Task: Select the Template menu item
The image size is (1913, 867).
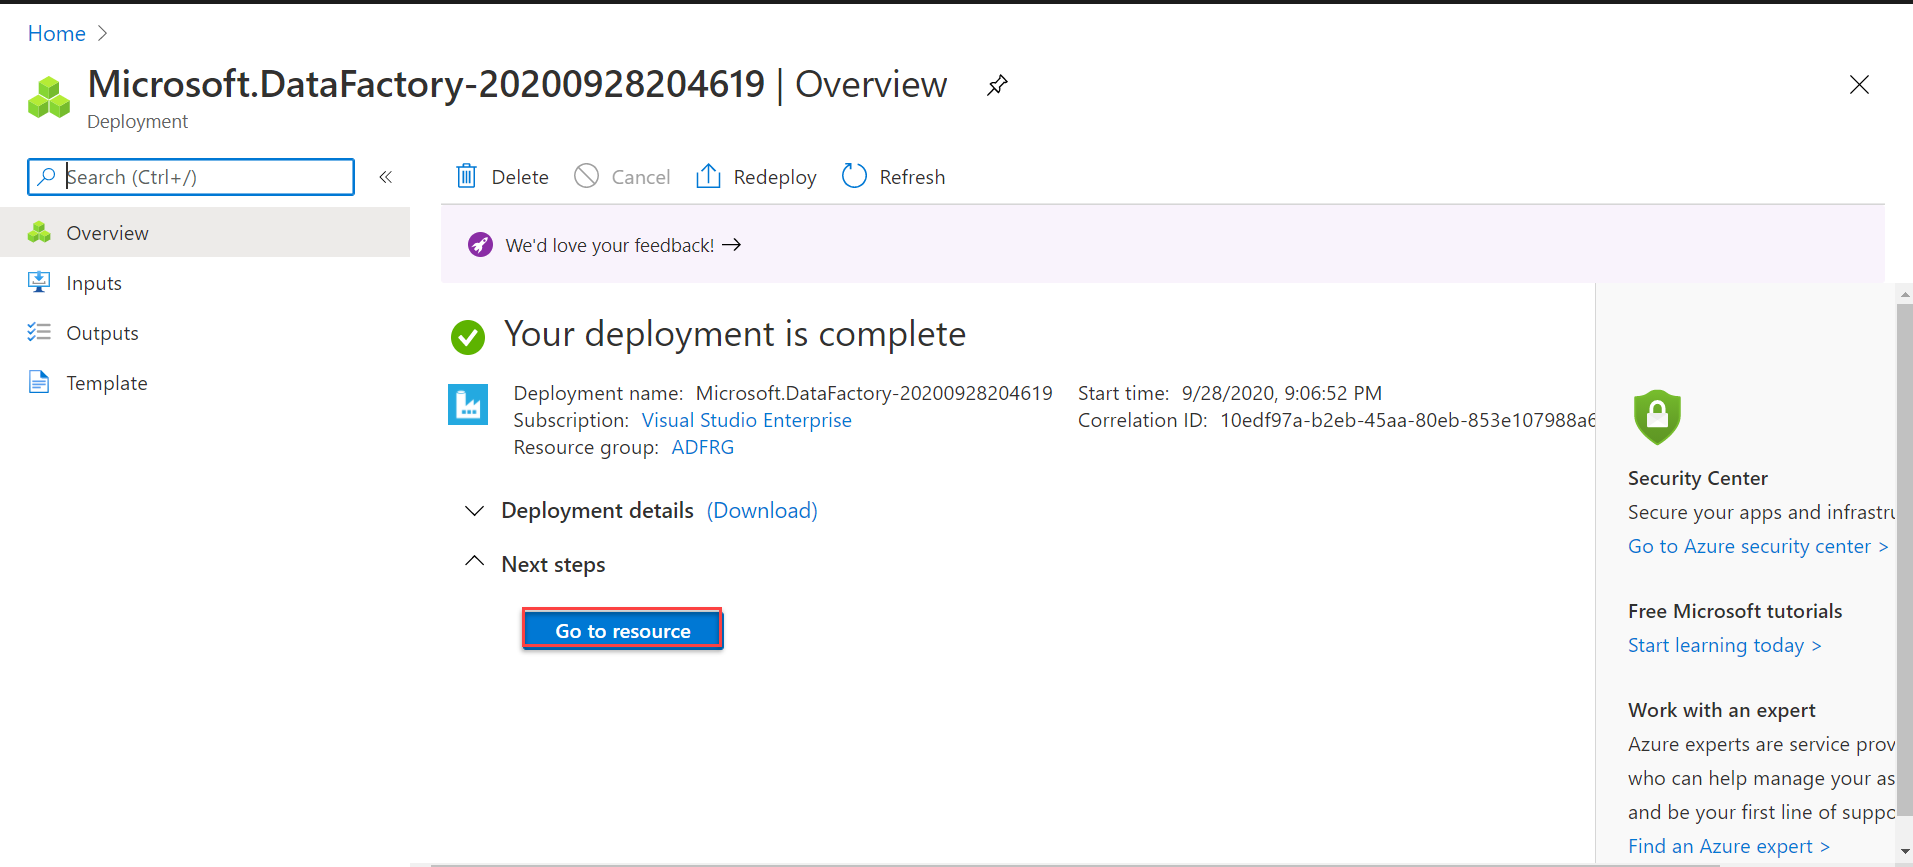Action: click(x=106, y=383)
